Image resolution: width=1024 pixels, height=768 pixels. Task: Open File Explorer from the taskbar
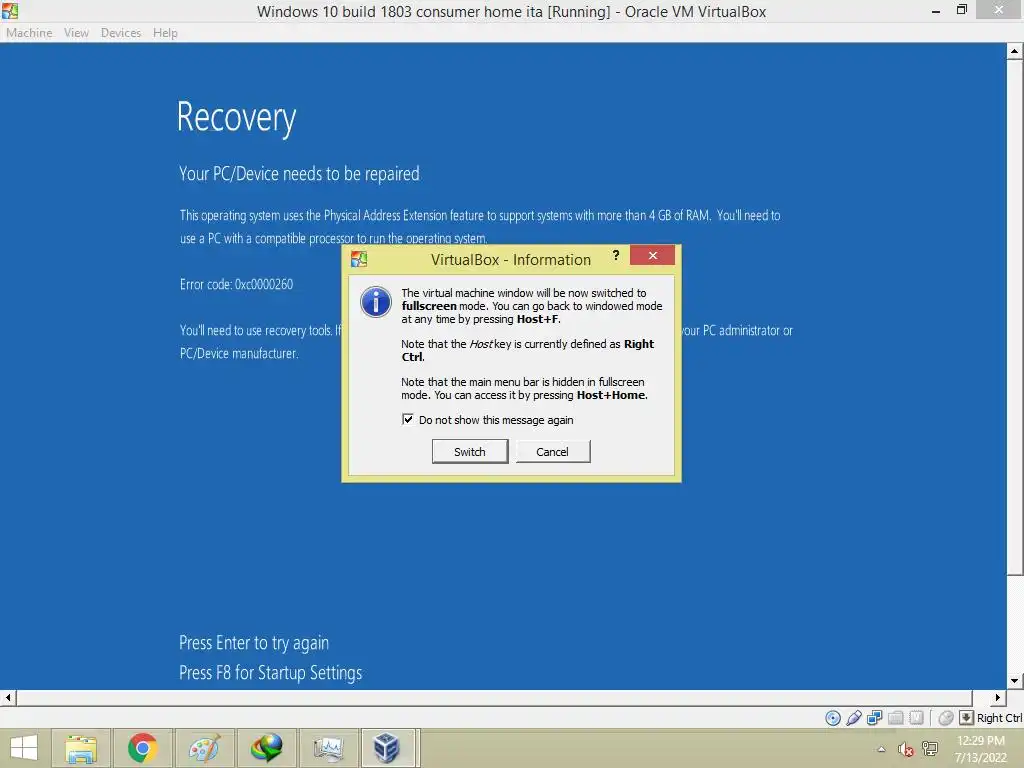[x=81, y=748]
